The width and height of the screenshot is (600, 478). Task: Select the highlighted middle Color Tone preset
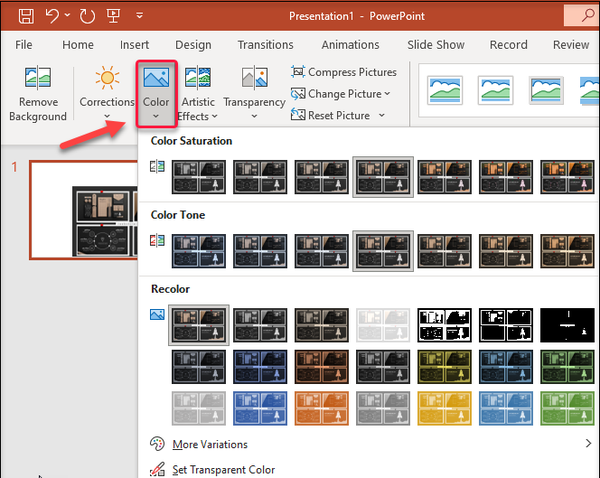[x=383, y=251]
